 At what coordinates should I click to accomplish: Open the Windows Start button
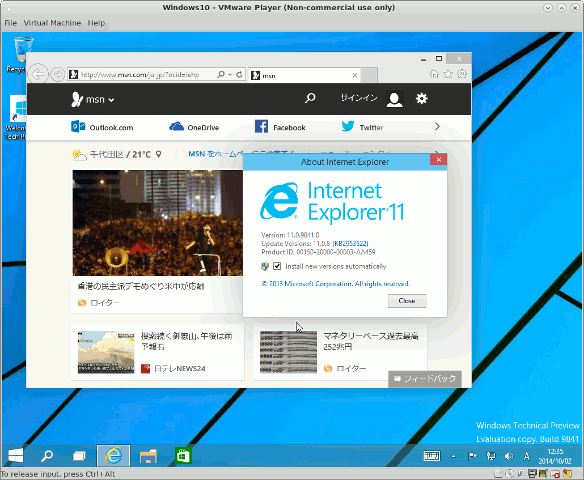[16, 455]
